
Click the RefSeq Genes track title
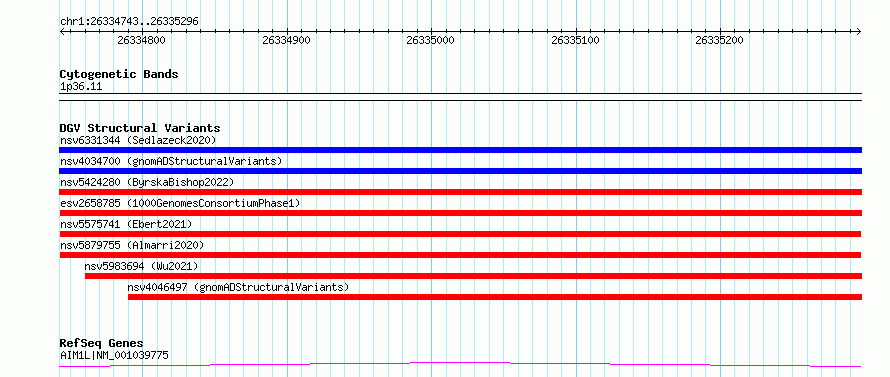click(102, 344)
